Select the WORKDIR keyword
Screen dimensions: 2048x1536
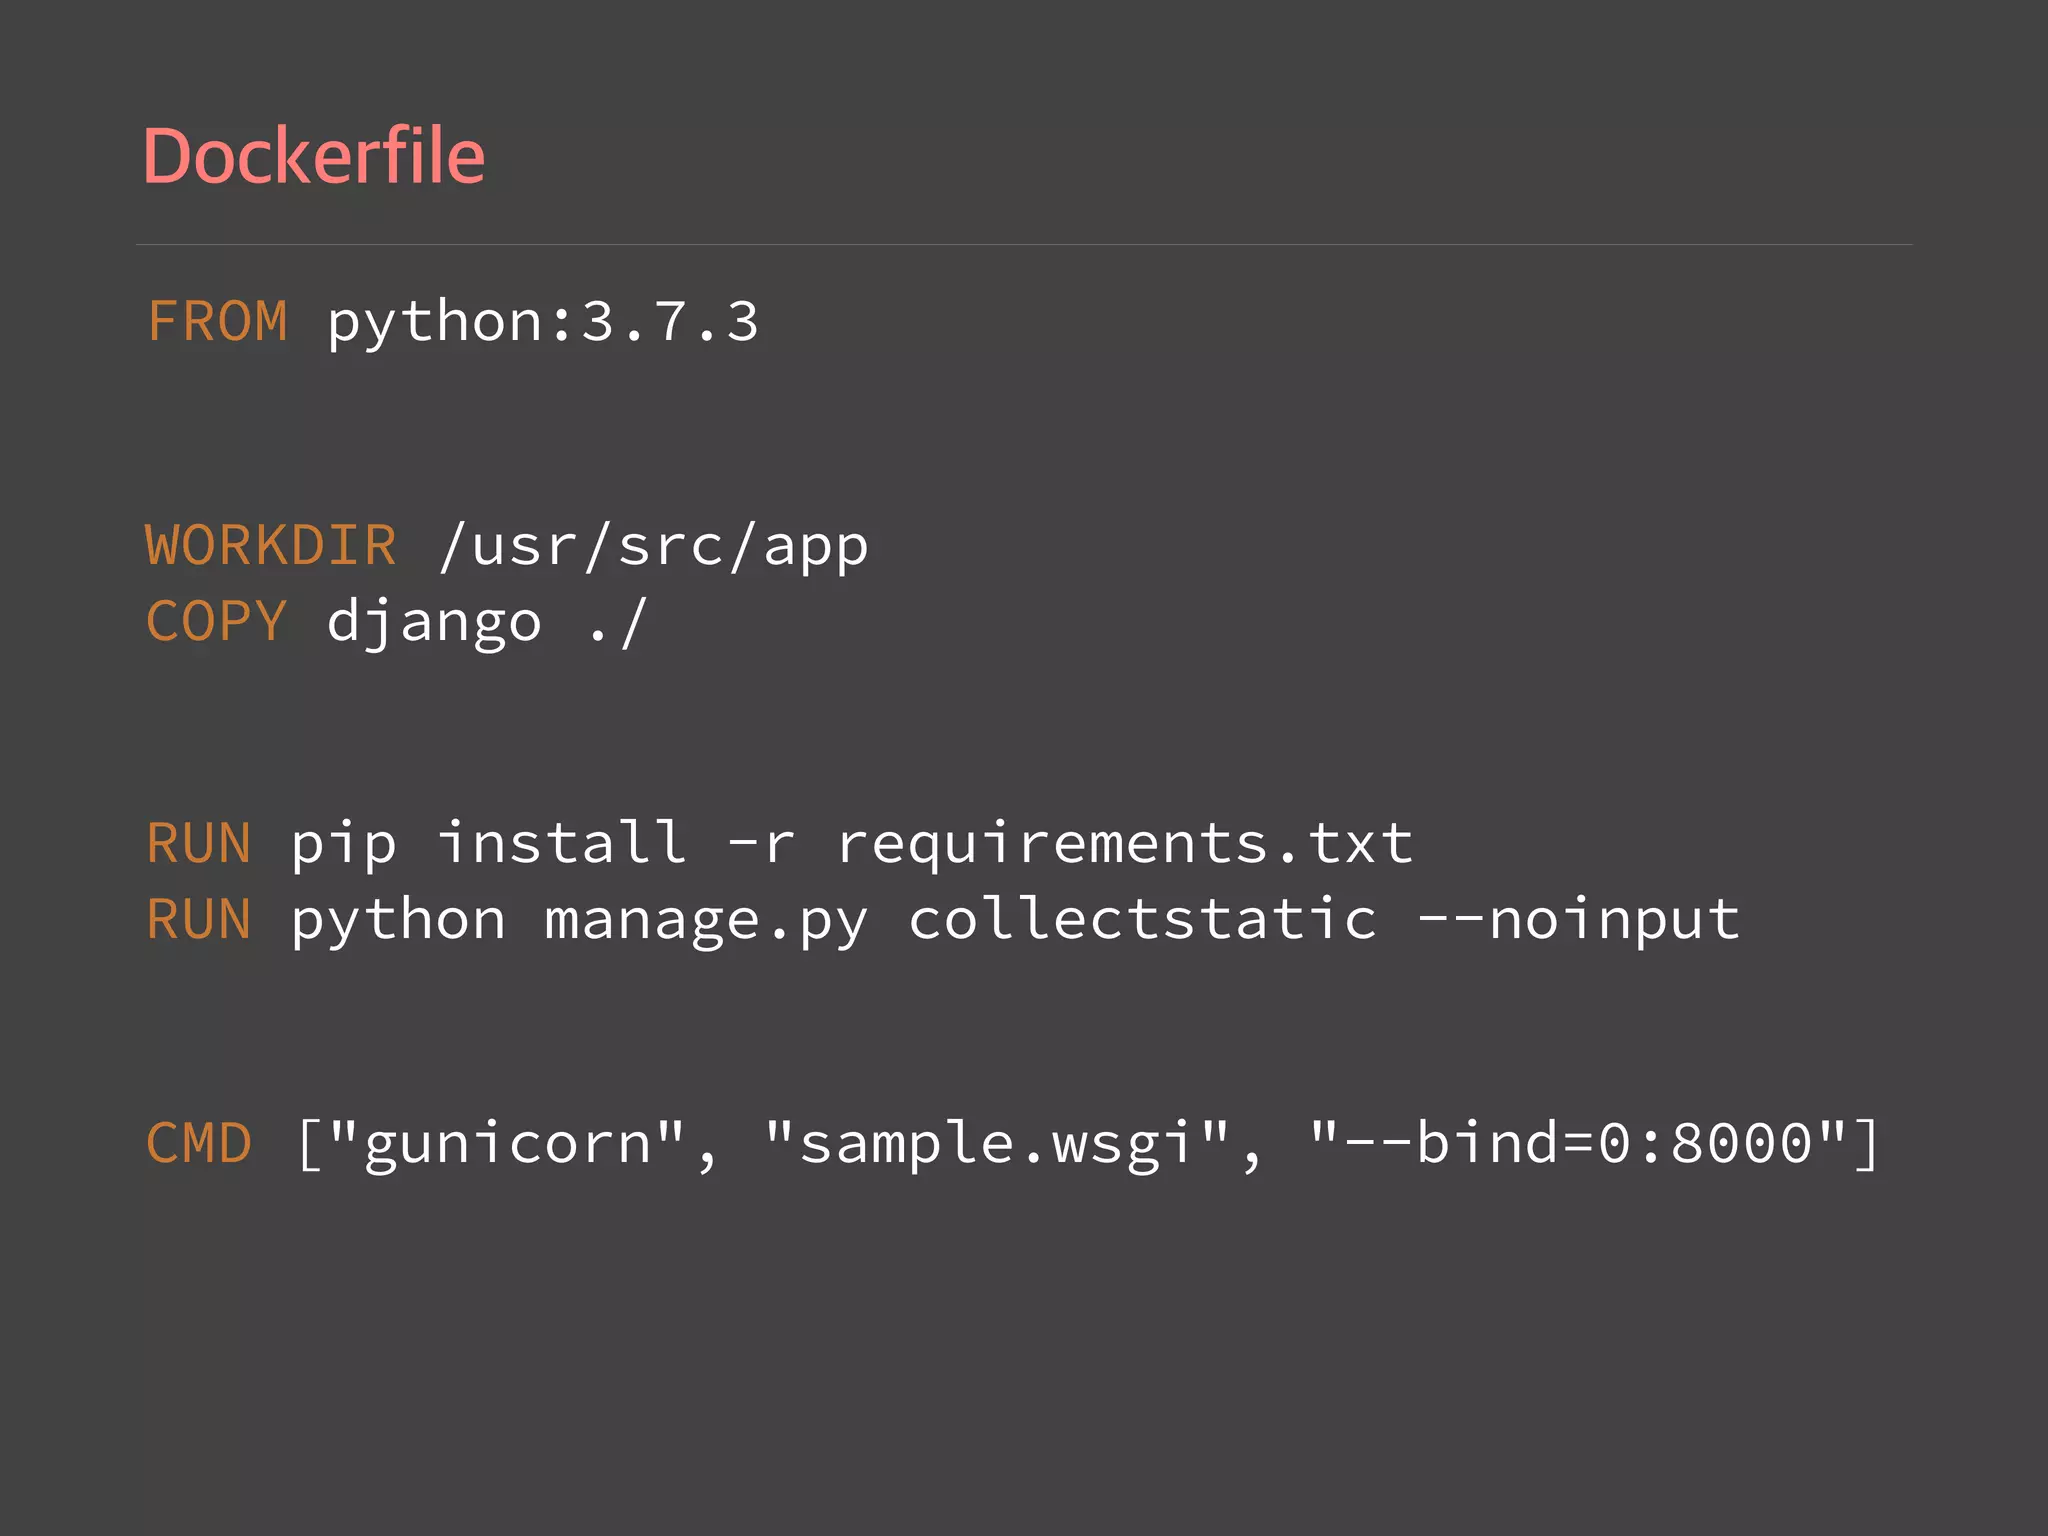pyautogui.click(x=271, y=545)
